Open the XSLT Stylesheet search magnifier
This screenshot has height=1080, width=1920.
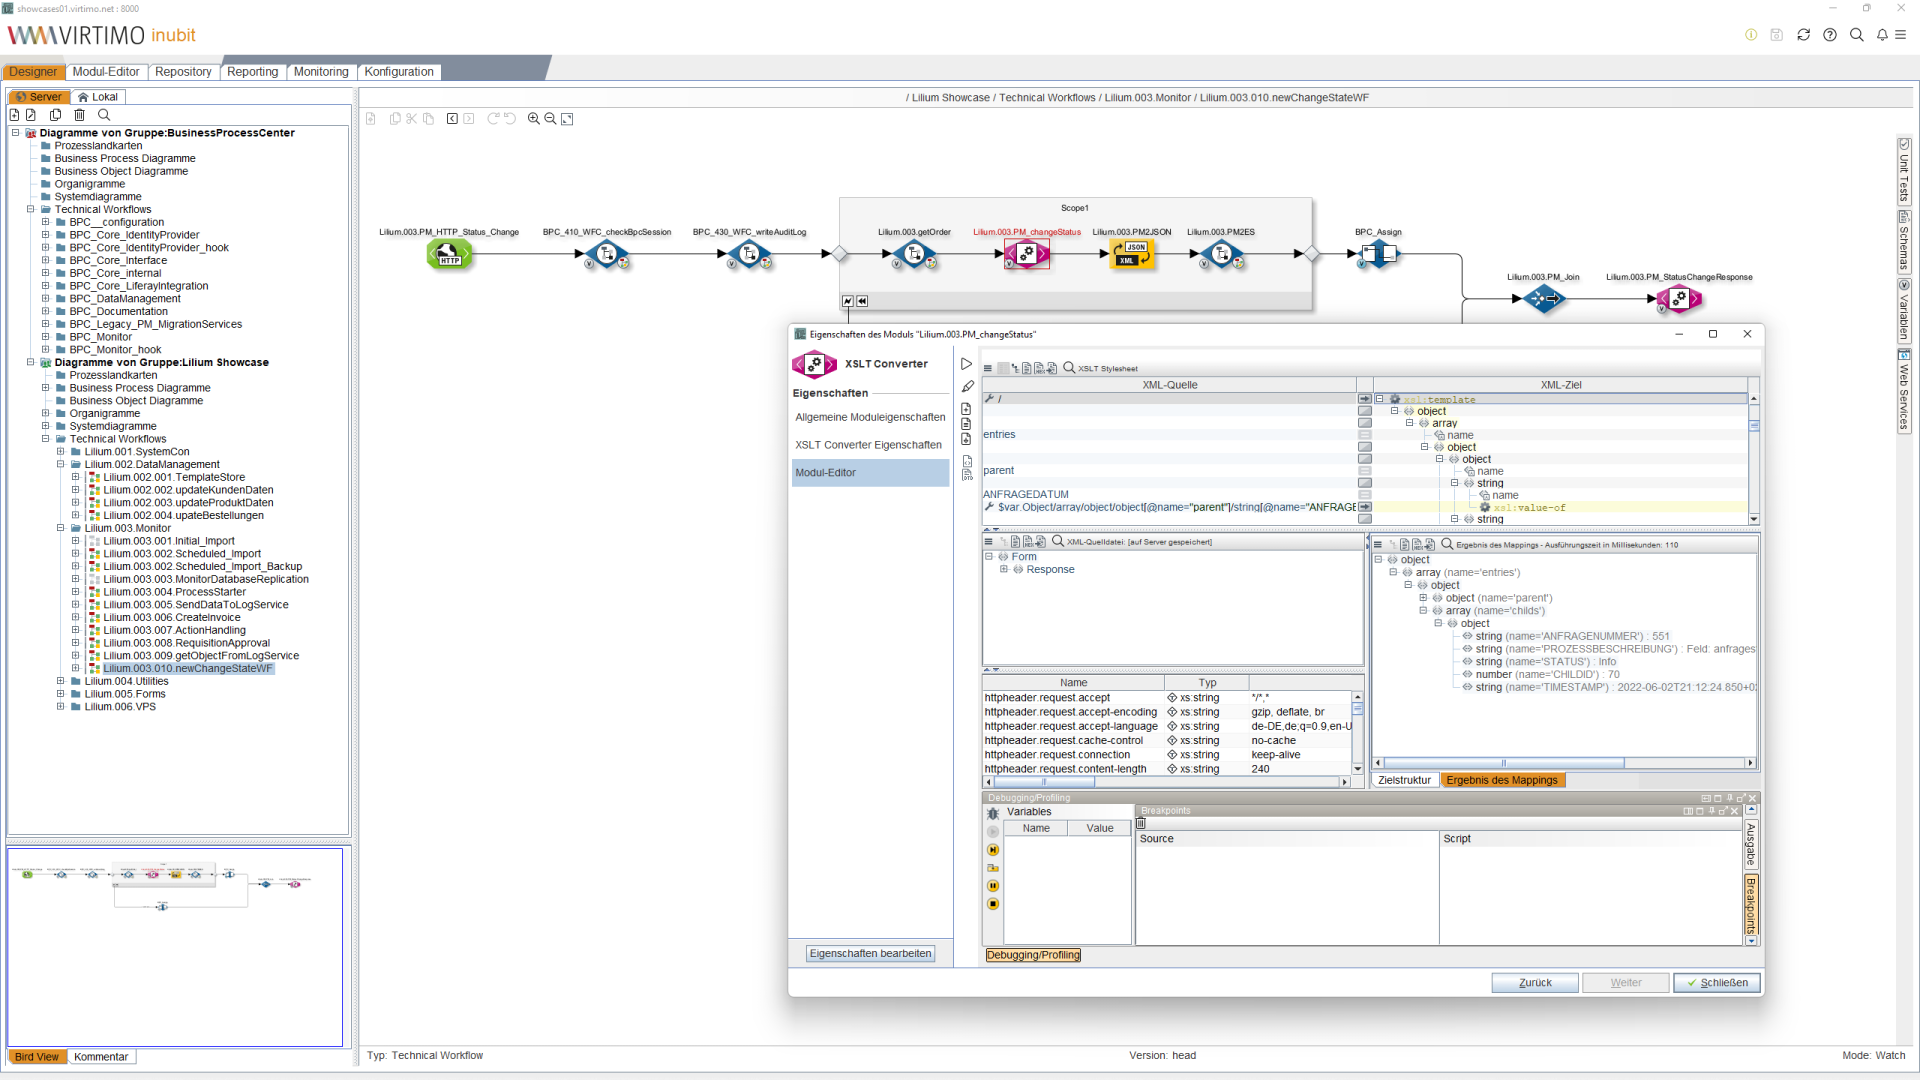pyautogui.click(x=1069, y=368)
